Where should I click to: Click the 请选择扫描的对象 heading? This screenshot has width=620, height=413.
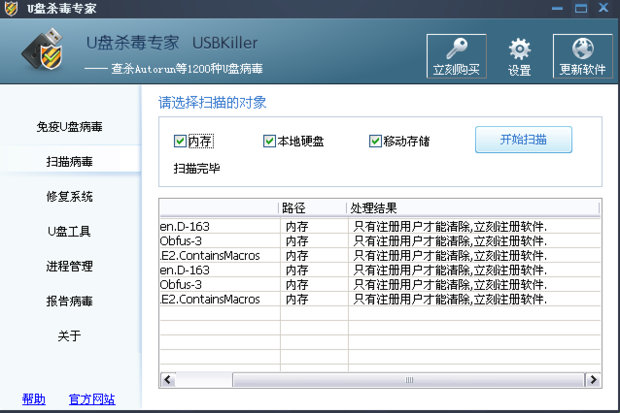[212, 102]
